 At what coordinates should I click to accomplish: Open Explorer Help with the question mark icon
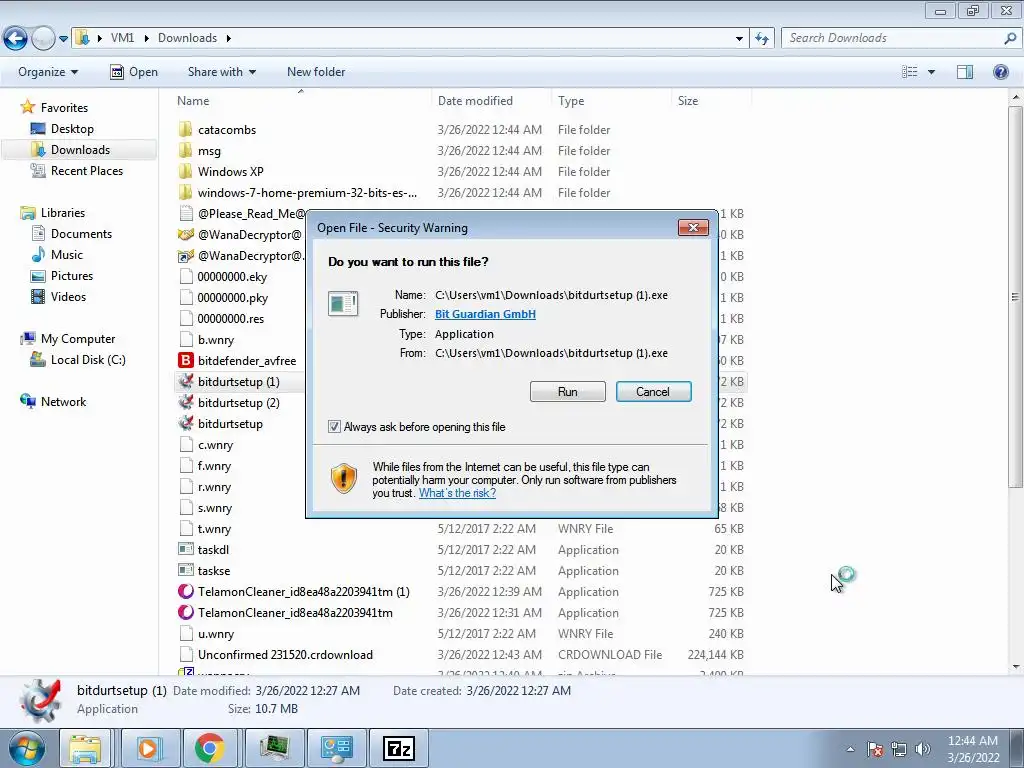pos(1000,72)
